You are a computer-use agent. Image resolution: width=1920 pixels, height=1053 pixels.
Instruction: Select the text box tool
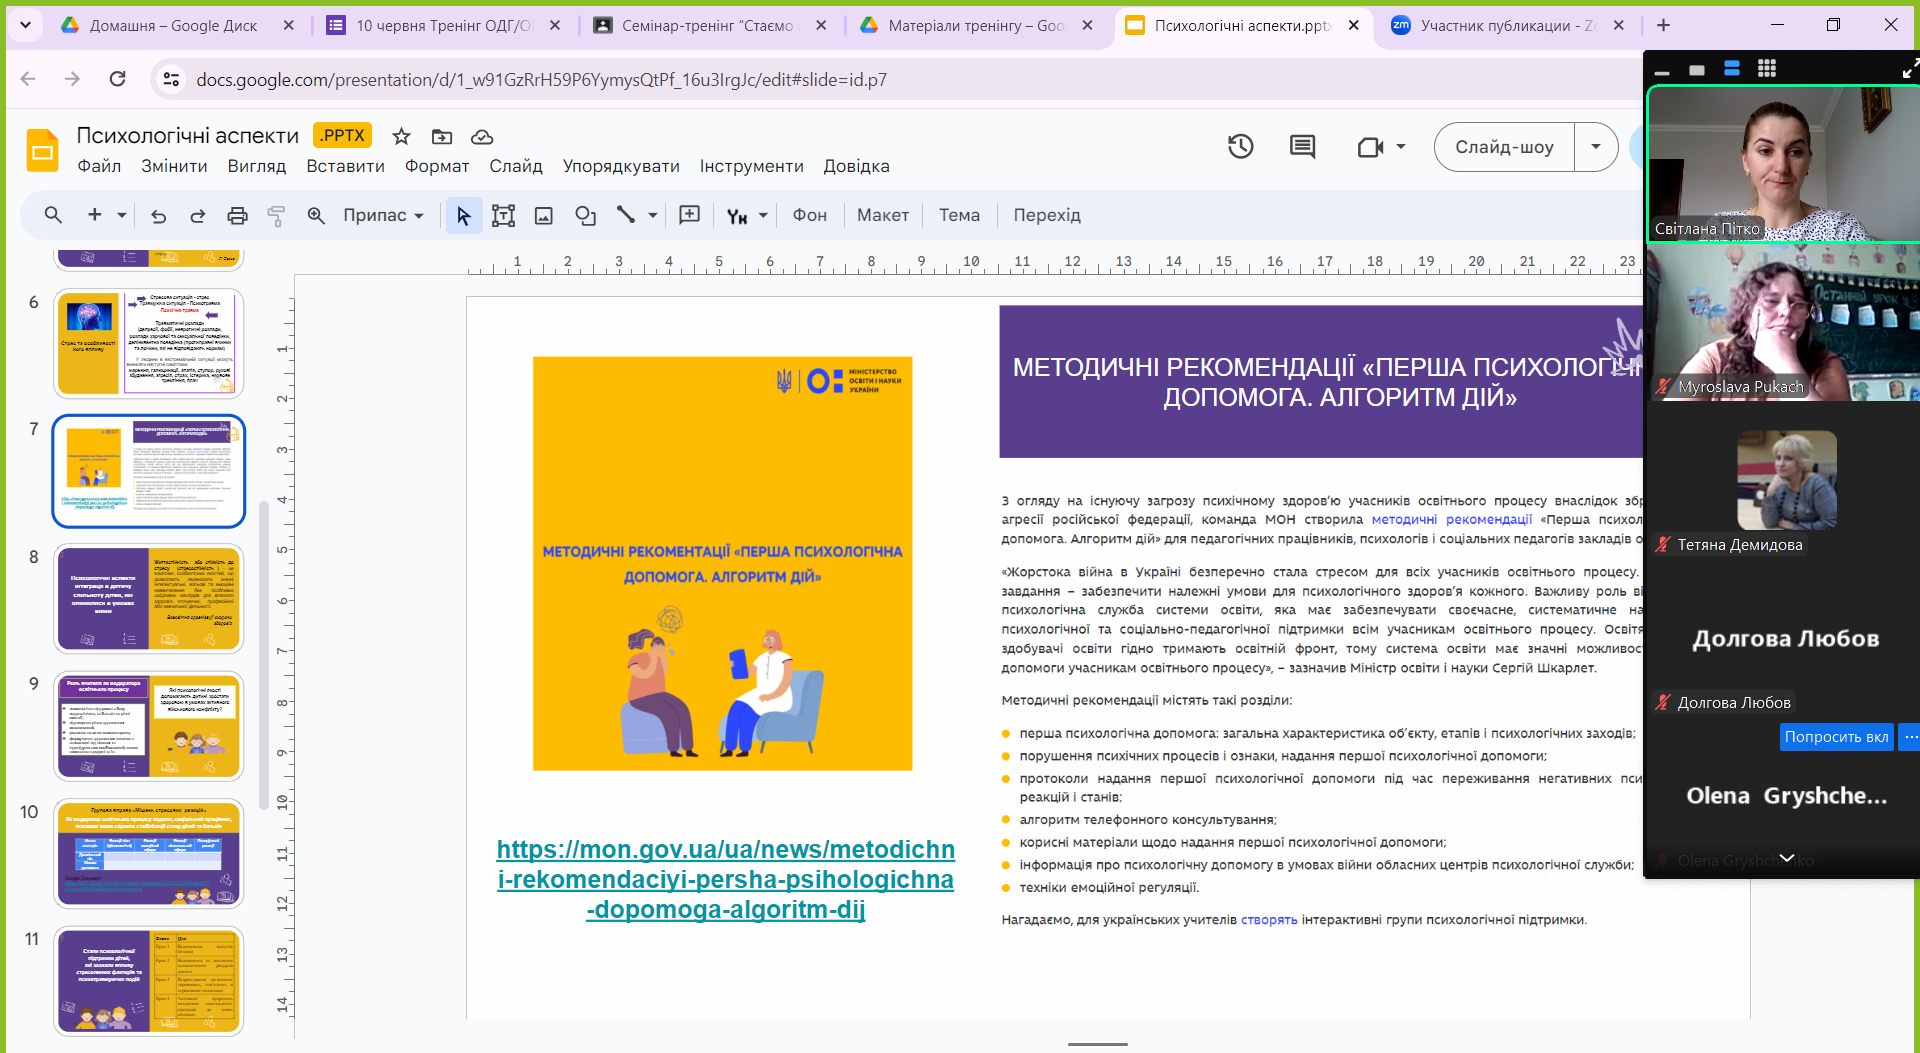(x=503, y=215)
